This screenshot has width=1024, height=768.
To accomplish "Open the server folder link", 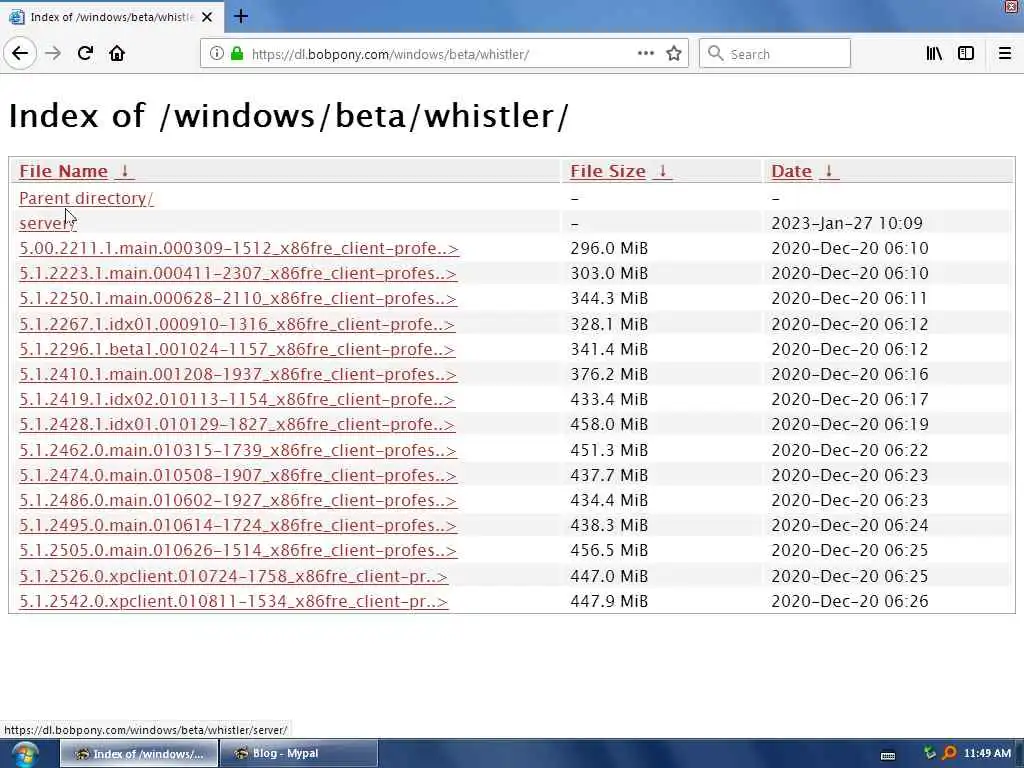I will click(47, 223).
